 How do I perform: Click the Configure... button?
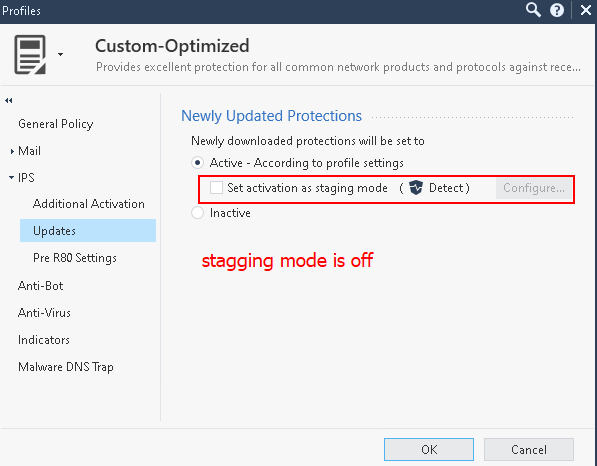pos(533,188)
